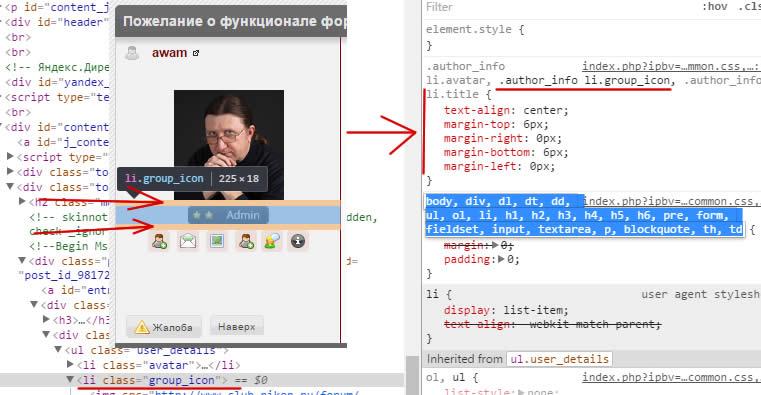761x395 pixels.
Task: Click the Admin group badge with stars
Action: tap(228, 215)
